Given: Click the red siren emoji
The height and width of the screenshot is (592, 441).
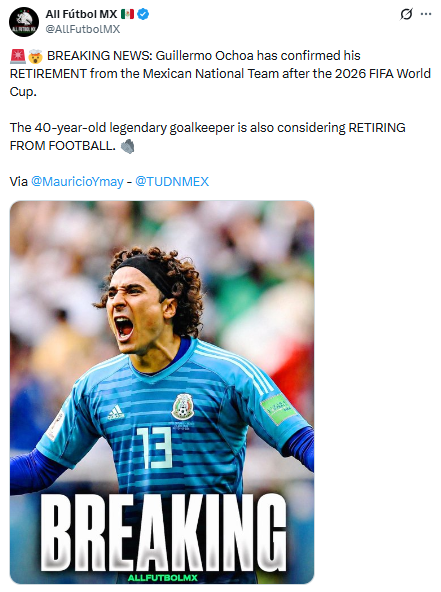Looking at the screenshot, I should (17, 56).
